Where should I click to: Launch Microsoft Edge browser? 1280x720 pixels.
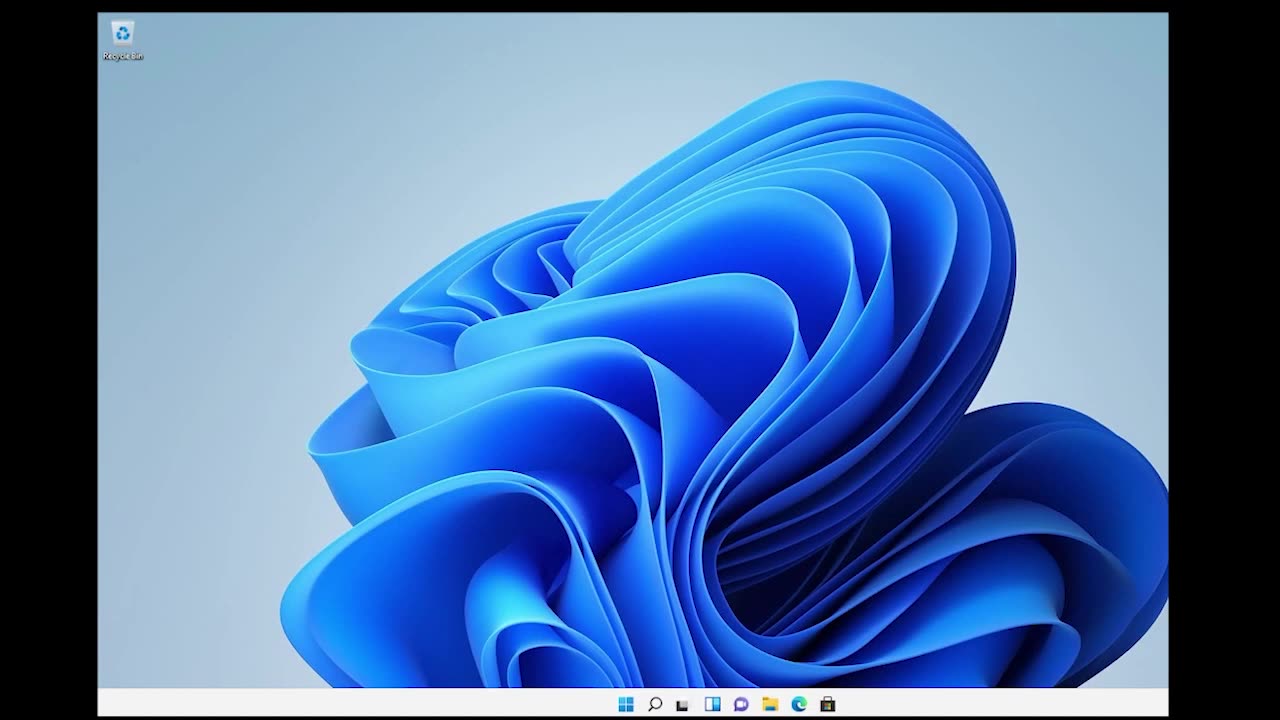pos(799,704)
